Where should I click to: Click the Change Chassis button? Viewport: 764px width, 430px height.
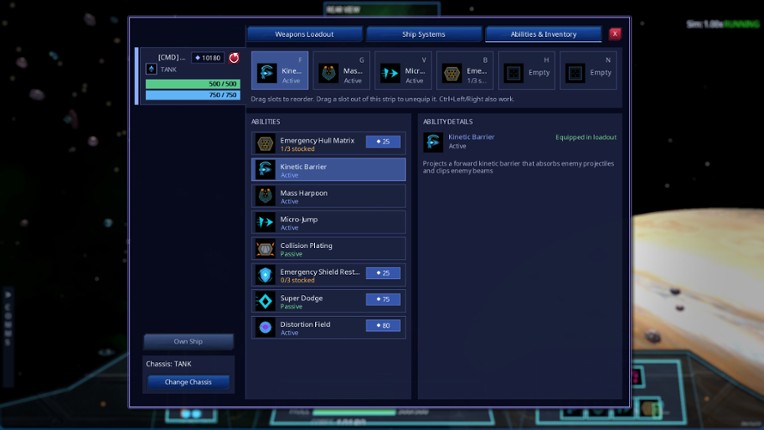(188, 382)
